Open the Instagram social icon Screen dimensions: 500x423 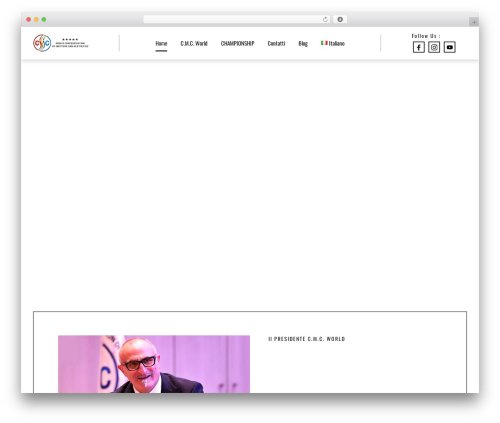(434, 47)
